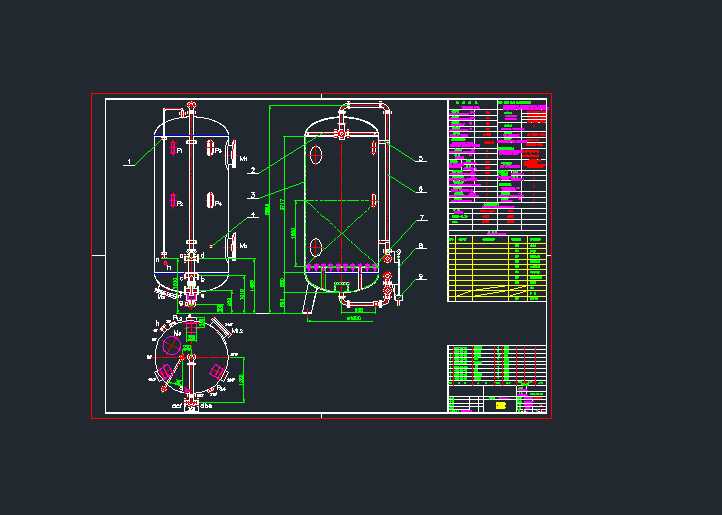Select the yellow parts list table
Screen dimensions: 722x515
[497, 269]
